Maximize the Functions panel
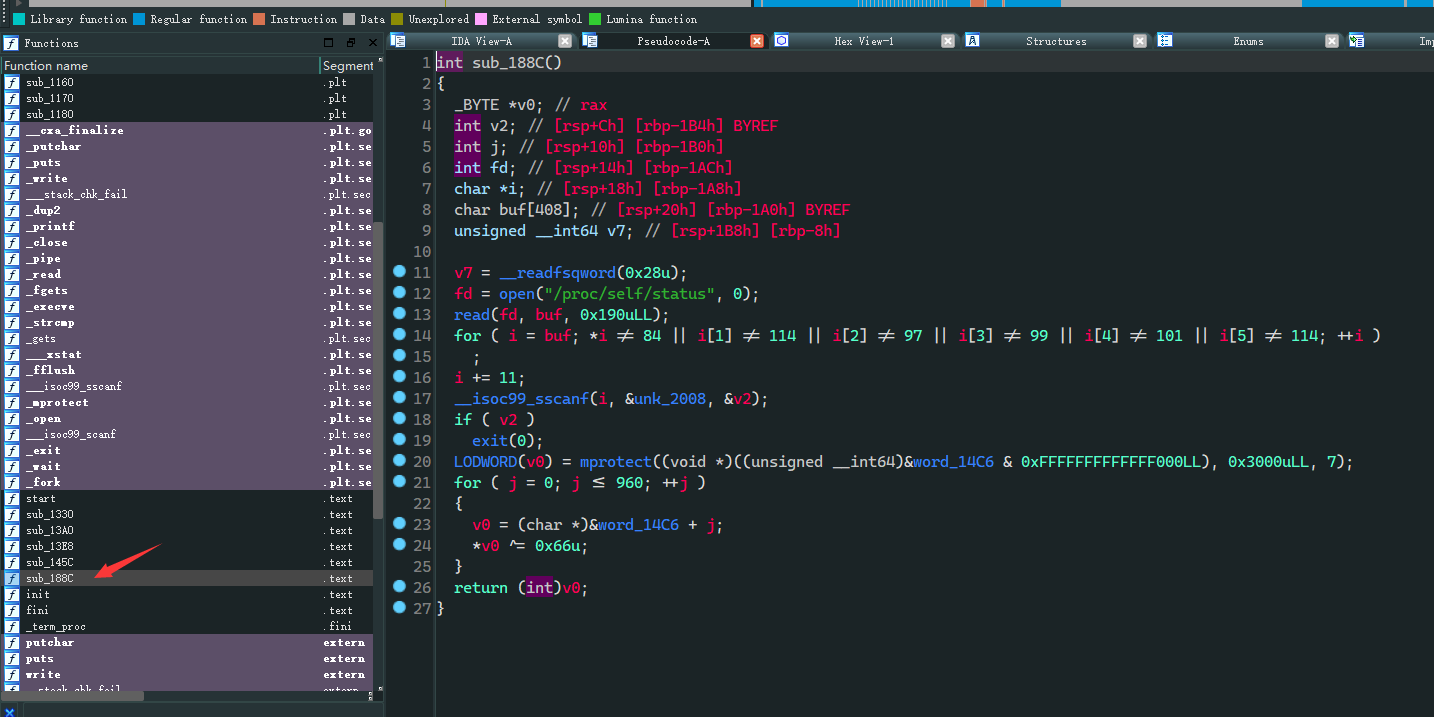The width and height of the screenshot is (1434, 717). pos(329,43)
